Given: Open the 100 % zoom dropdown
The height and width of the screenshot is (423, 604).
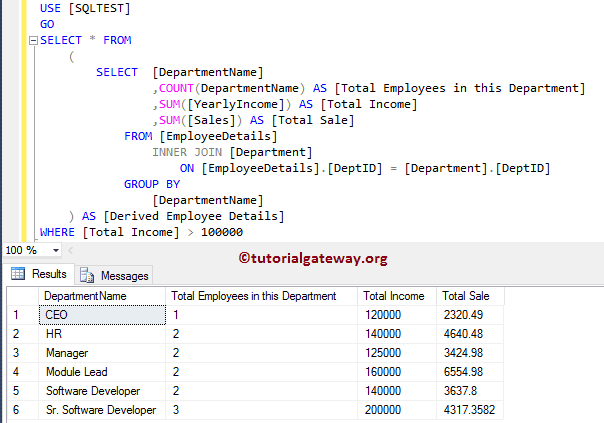Looking at the screenshot, I should 56,250.
